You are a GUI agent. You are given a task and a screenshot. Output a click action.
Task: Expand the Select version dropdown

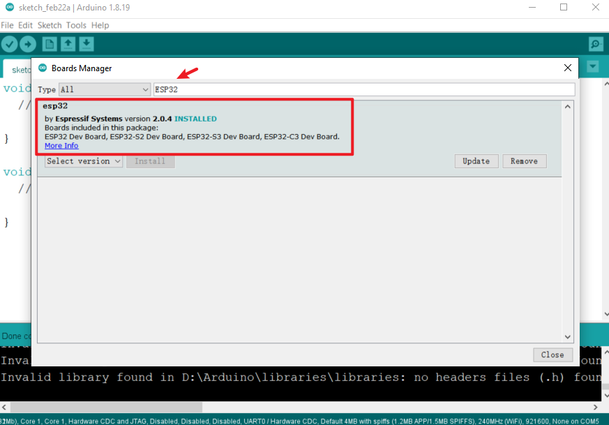(x=84, y=161)
